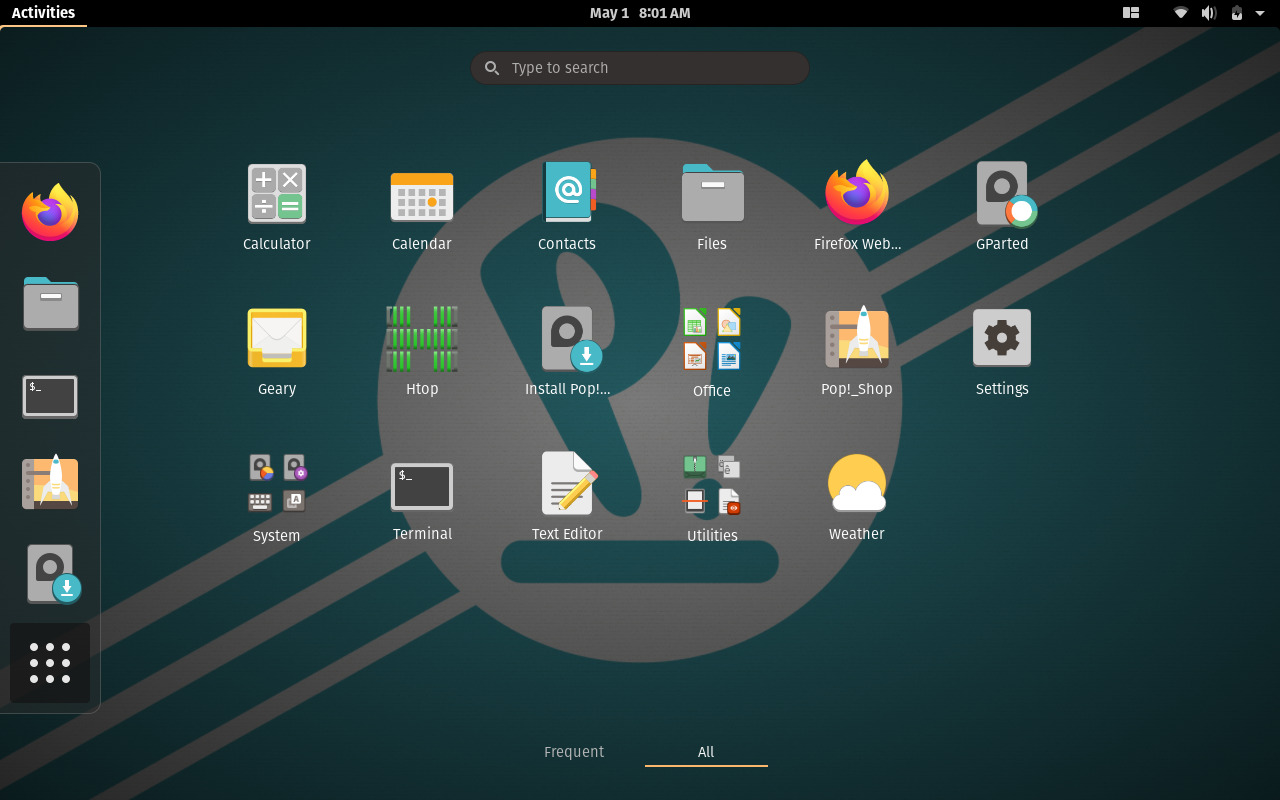Click the Show Applications grid button
The width and height of the screenshot is (1280, 800).
tap(49, 662)
